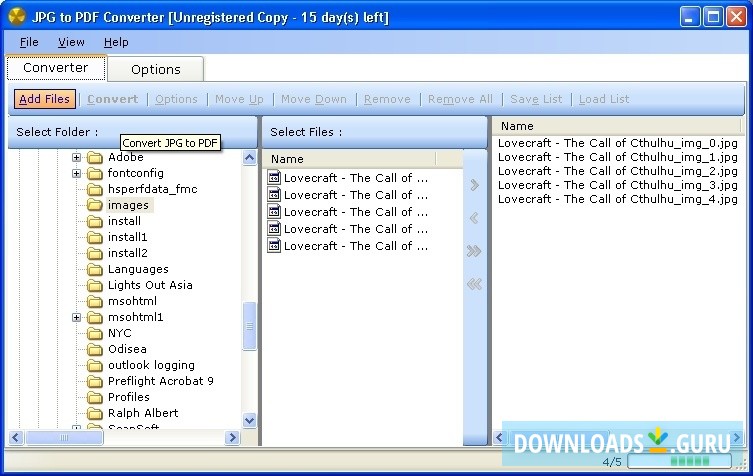The height and width of the screenshot is (476, 753).
Task: Click the images folder icon
Action: pyautogui.click(x=95, y=205)
